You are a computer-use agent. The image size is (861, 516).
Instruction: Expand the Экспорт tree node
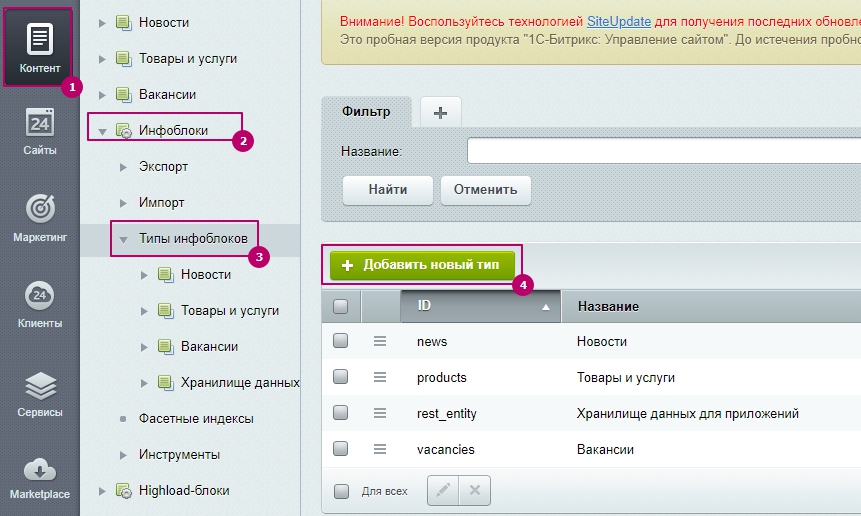click(x=123, y=167)
